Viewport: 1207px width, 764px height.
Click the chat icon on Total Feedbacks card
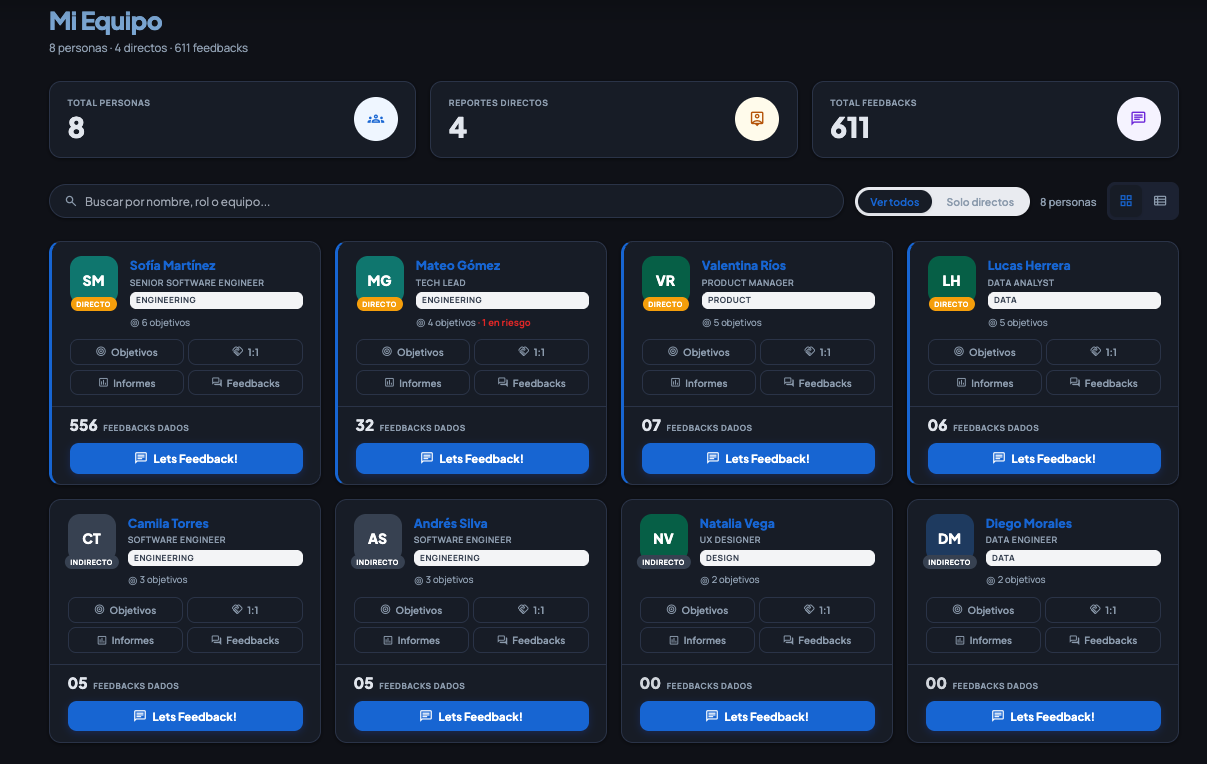1138,118
